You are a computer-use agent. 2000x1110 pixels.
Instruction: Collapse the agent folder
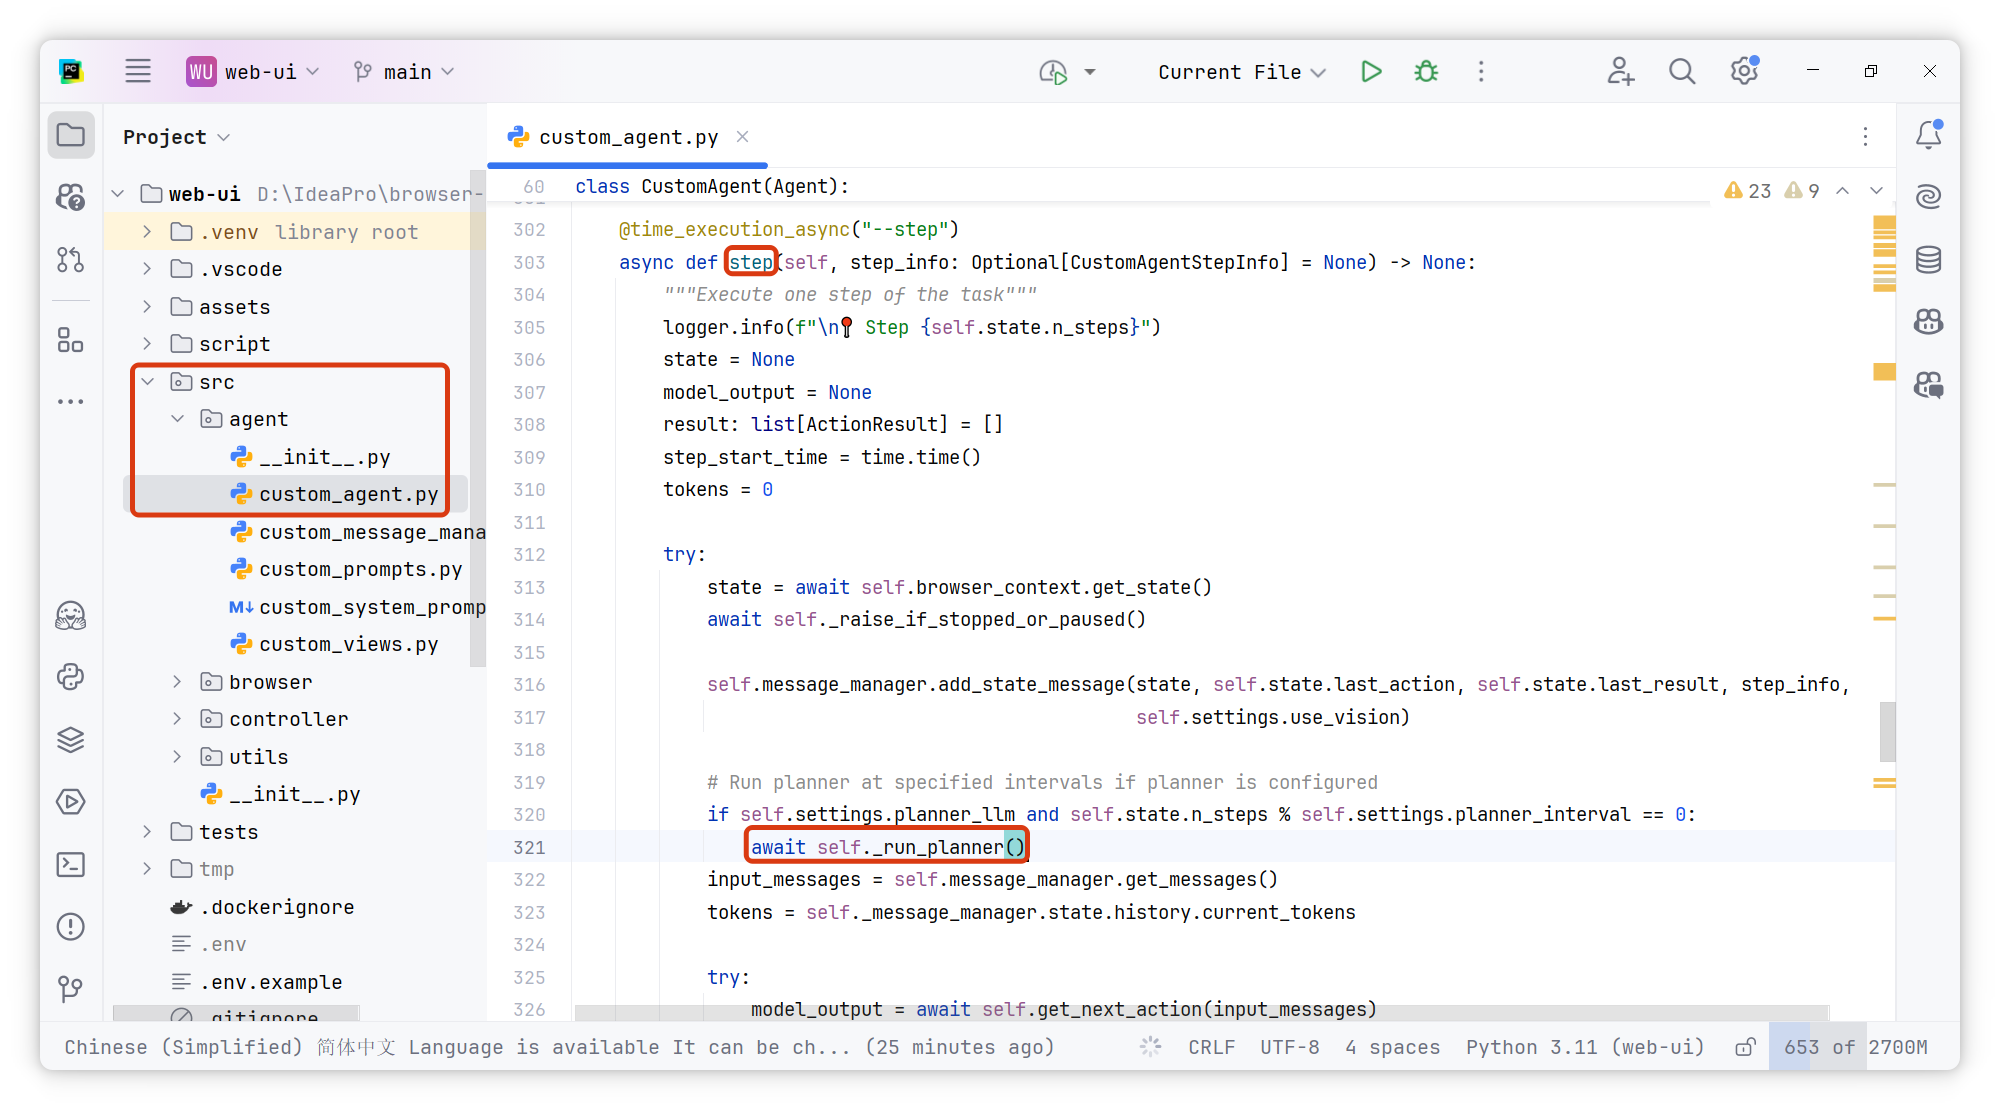[x=177, y=419]
